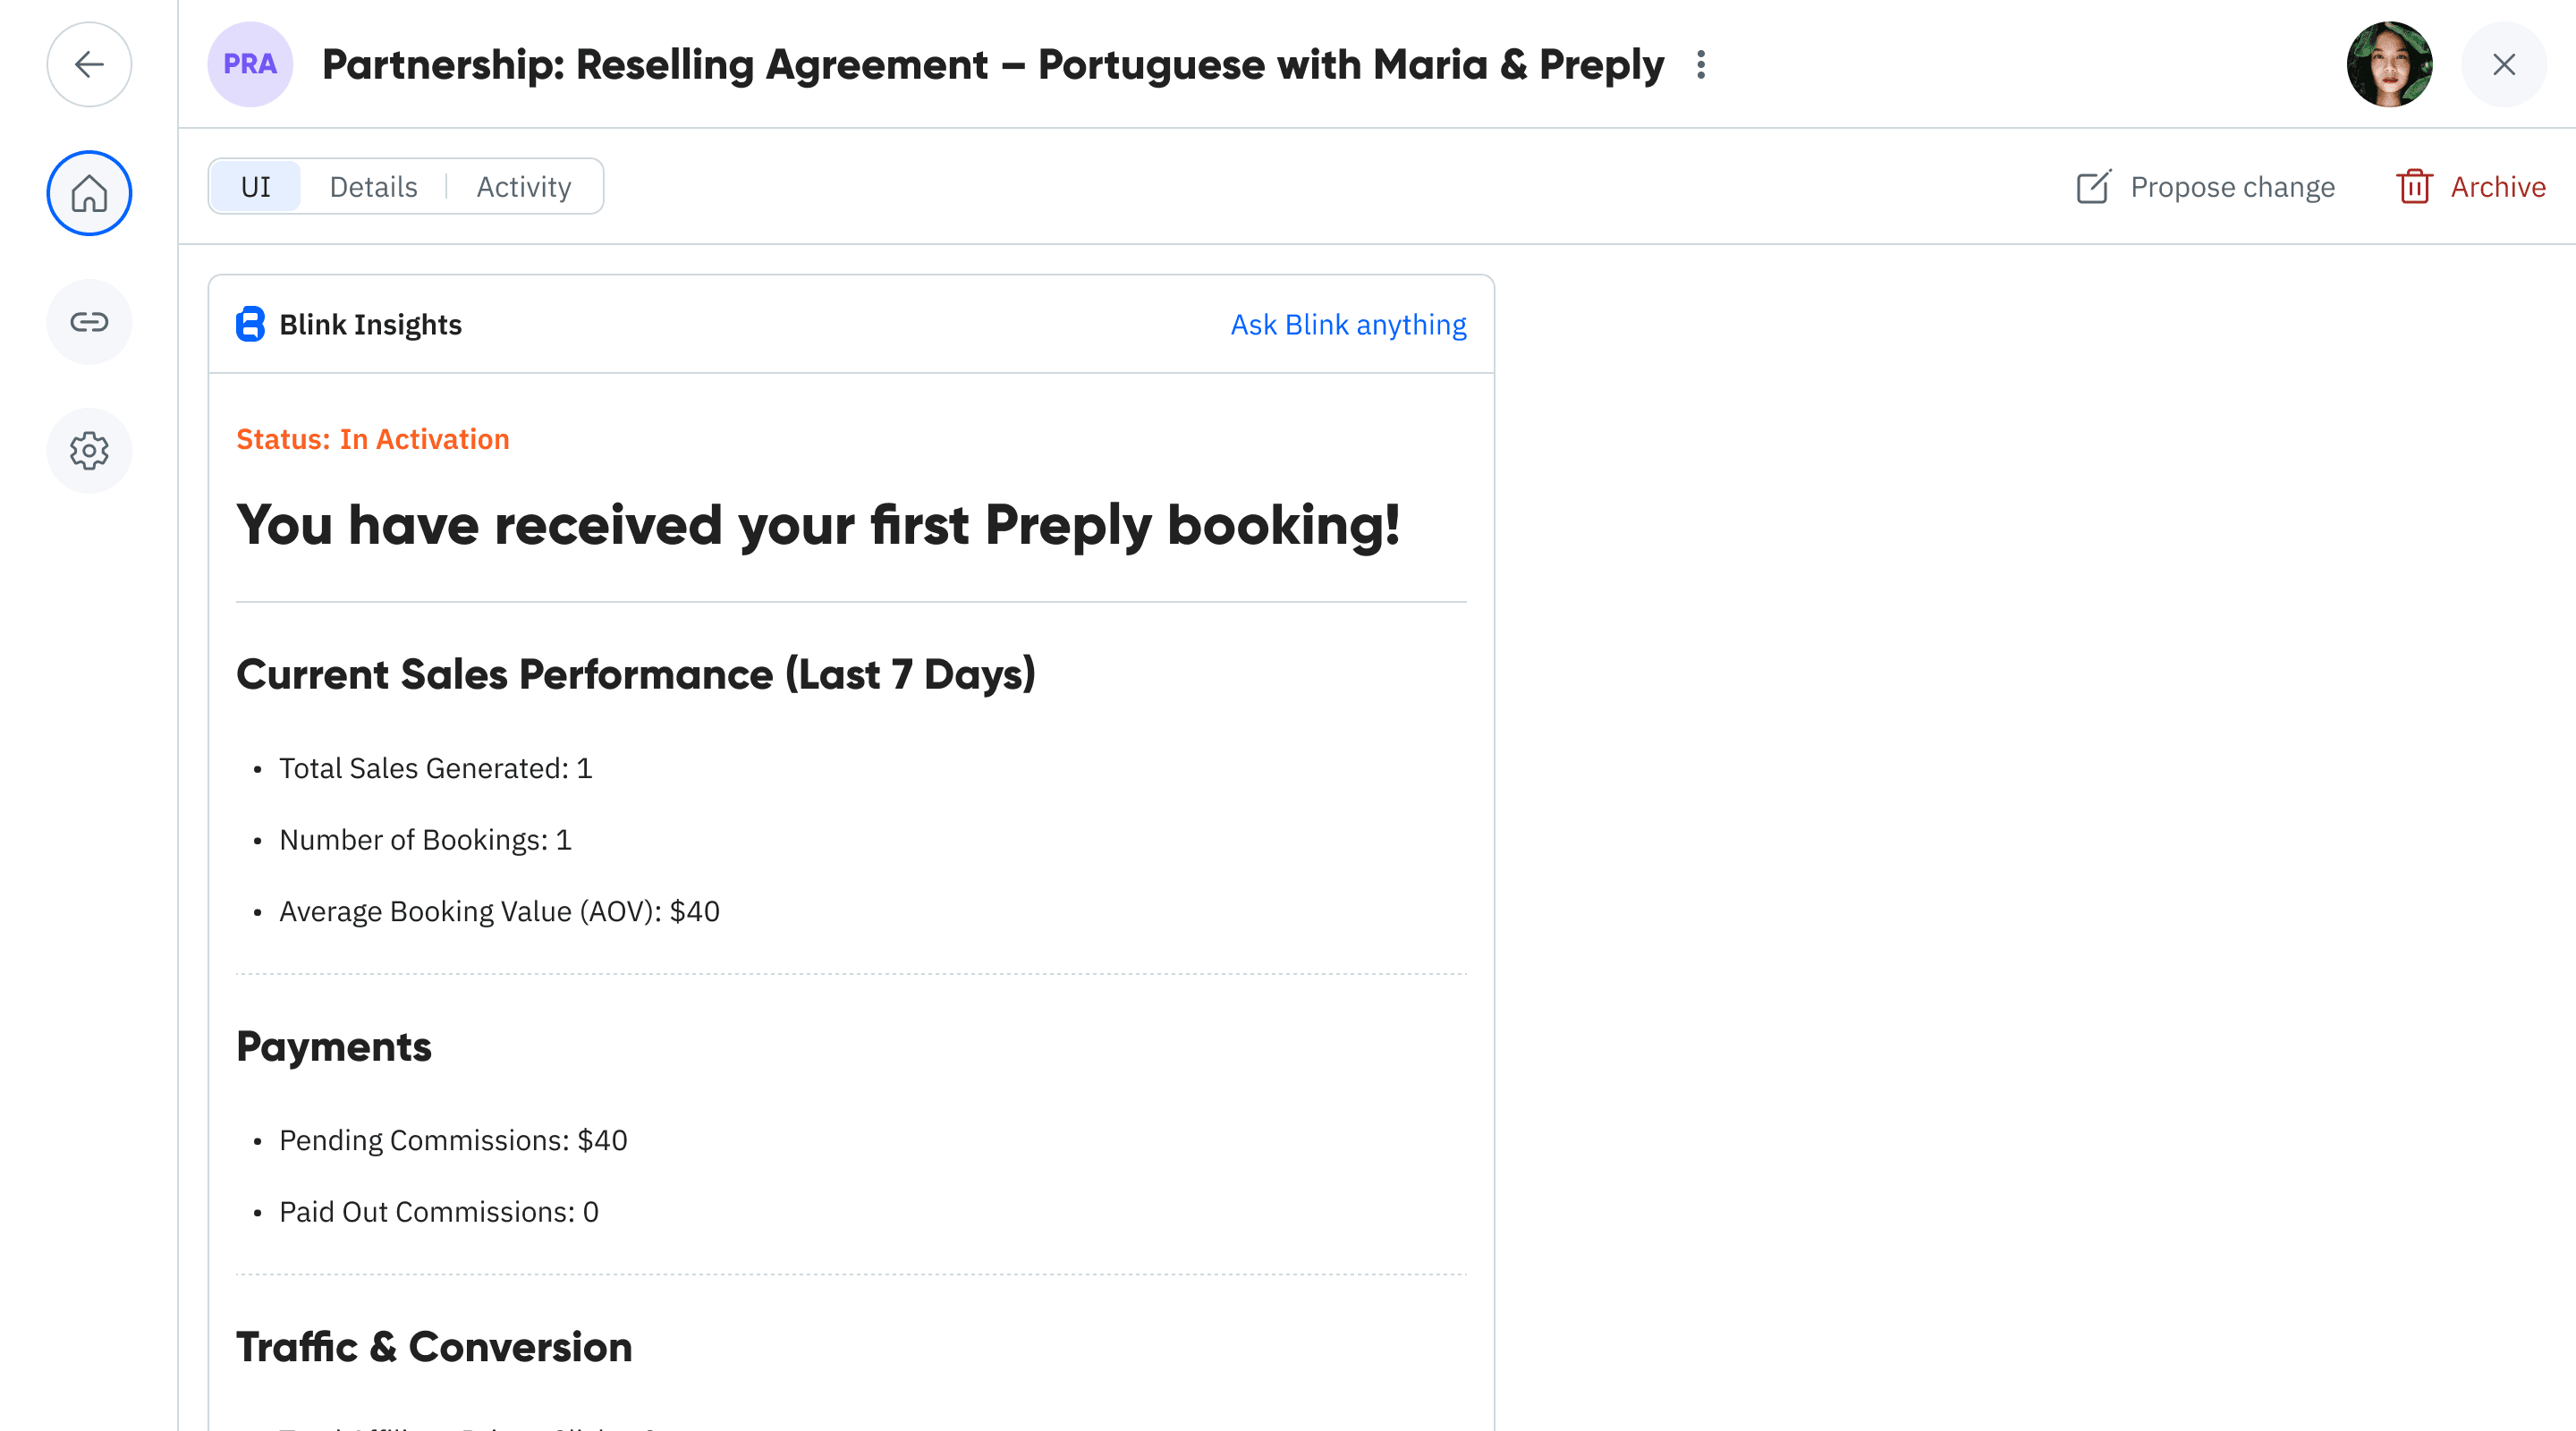Close the record panel with the X button

[x=2504, y=64]
